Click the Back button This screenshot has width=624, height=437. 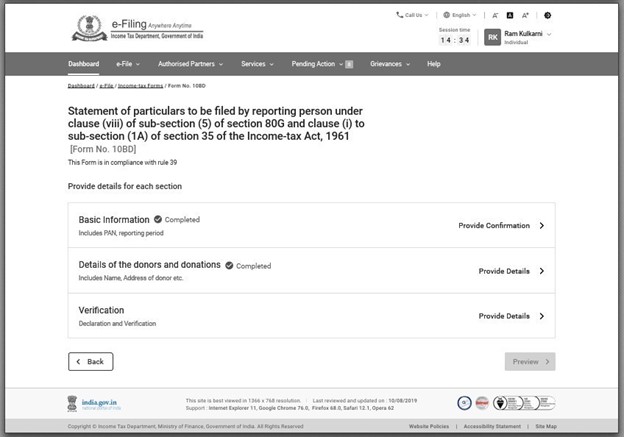90,361
